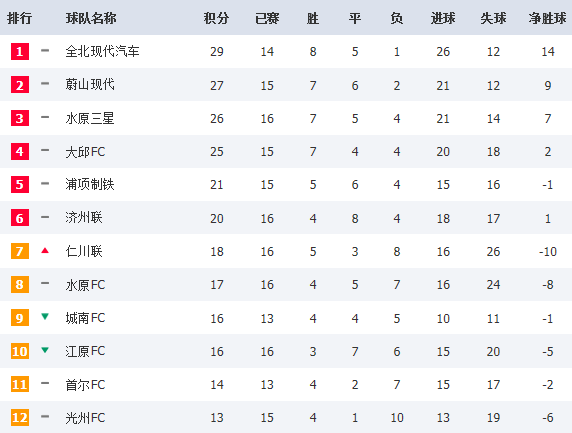The image size is (572, 433).
Task: Click the orange rank 7 badge
Action: coord(20,251)
